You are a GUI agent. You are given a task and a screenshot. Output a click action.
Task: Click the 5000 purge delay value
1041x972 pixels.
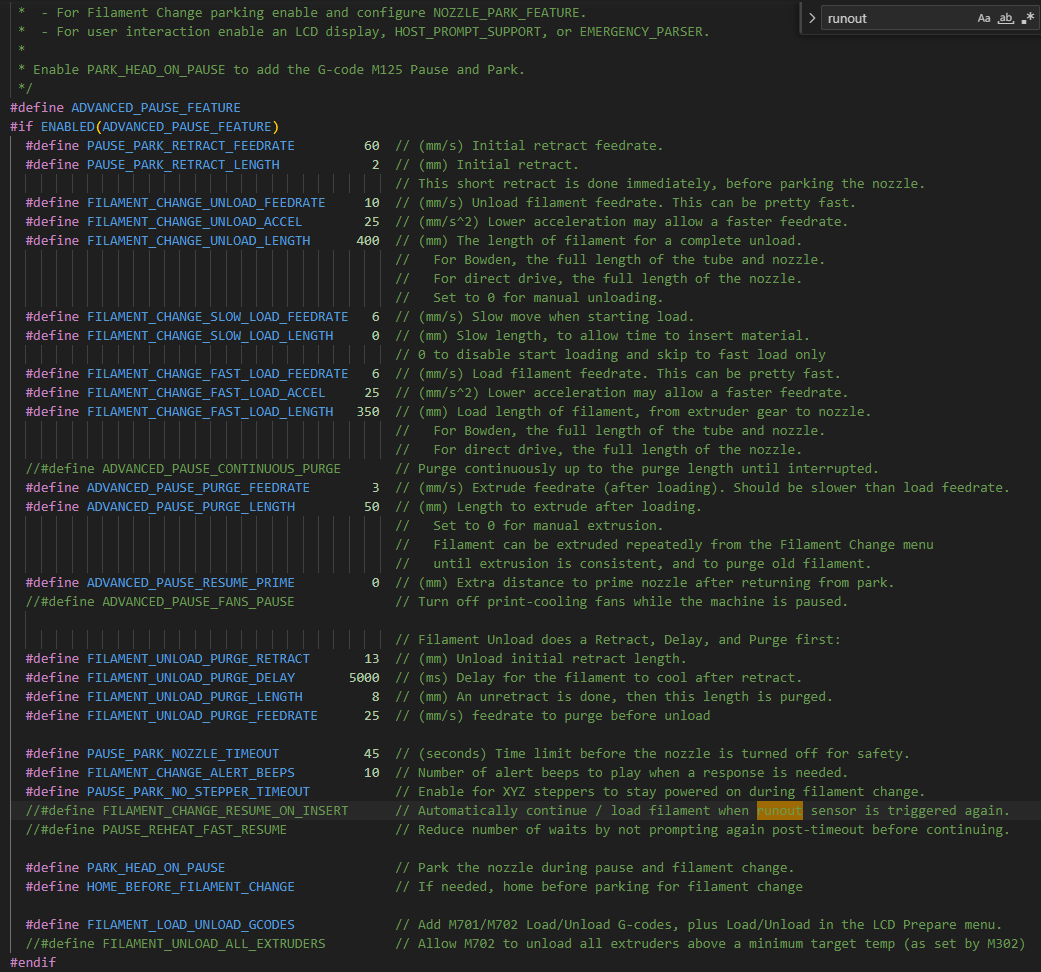pos(363,678)
